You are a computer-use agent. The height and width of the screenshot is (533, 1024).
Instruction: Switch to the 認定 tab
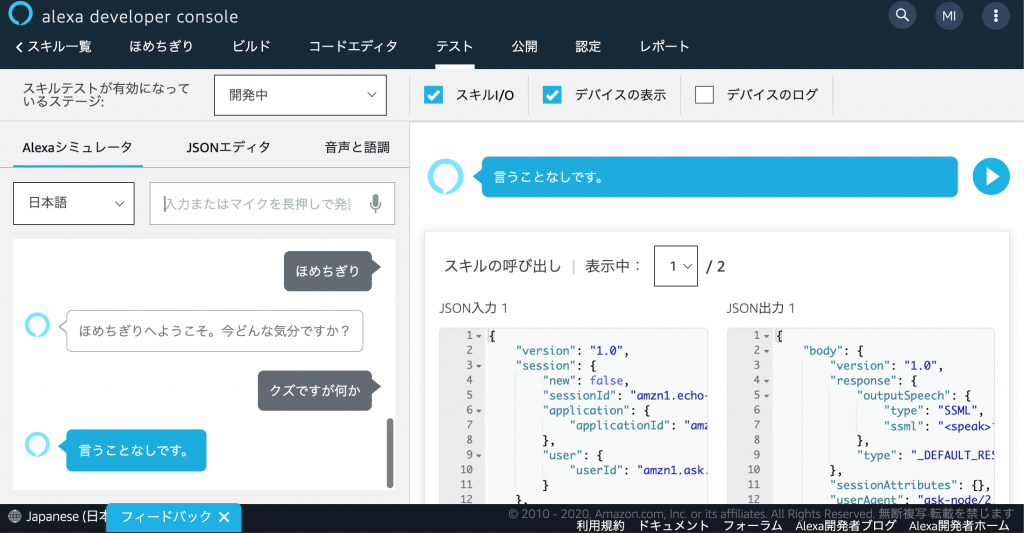pos(588,46)
